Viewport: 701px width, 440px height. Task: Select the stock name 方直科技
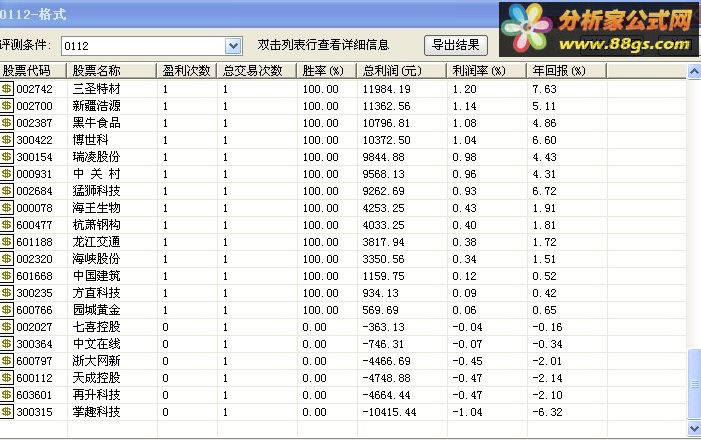pos(97,292)
